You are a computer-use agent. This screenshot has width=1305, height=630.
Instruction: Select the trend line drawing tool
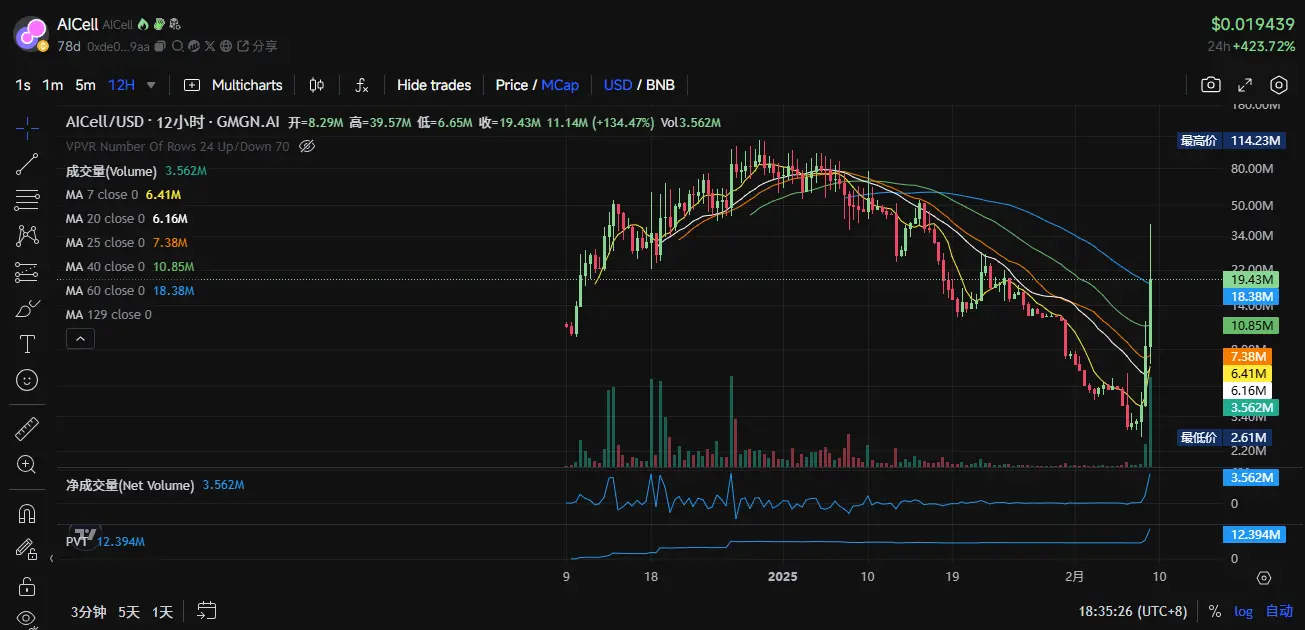(x=27, y=163)
